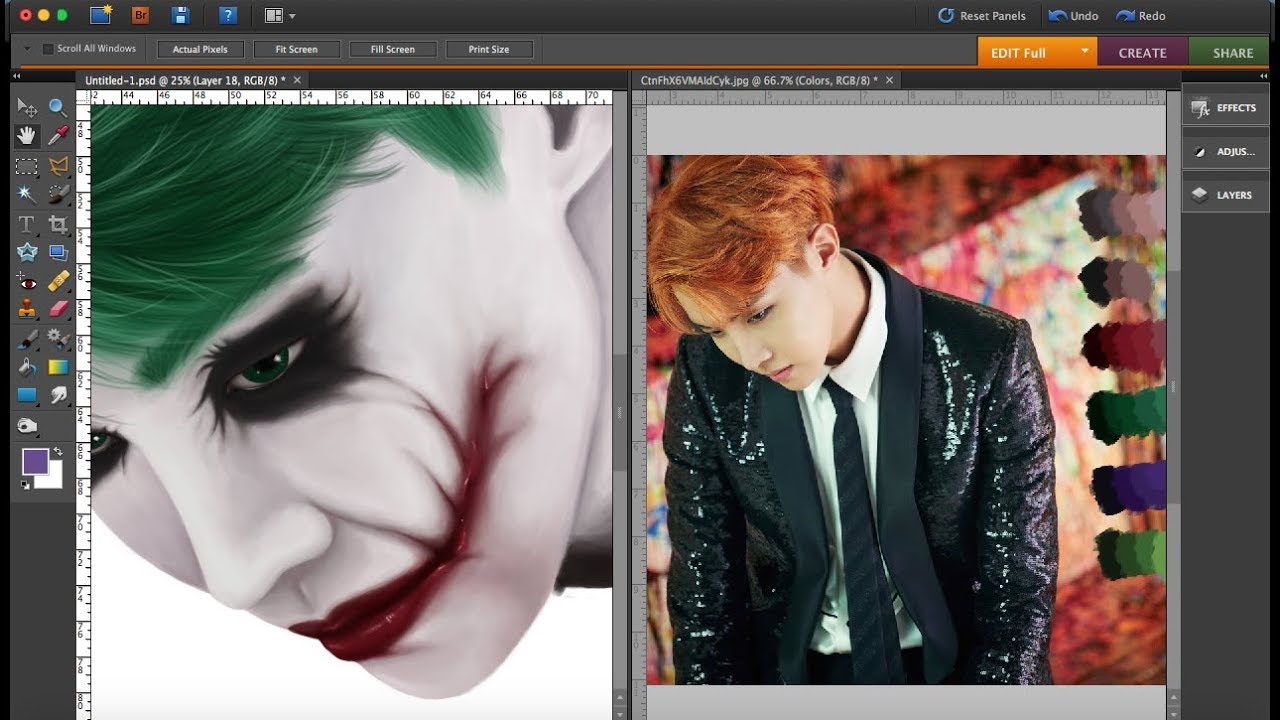Image resolution: width=1280 pixels, height=720 pixels.
Task: Select the Clone Stamp tool
Action: click(27, 310)
